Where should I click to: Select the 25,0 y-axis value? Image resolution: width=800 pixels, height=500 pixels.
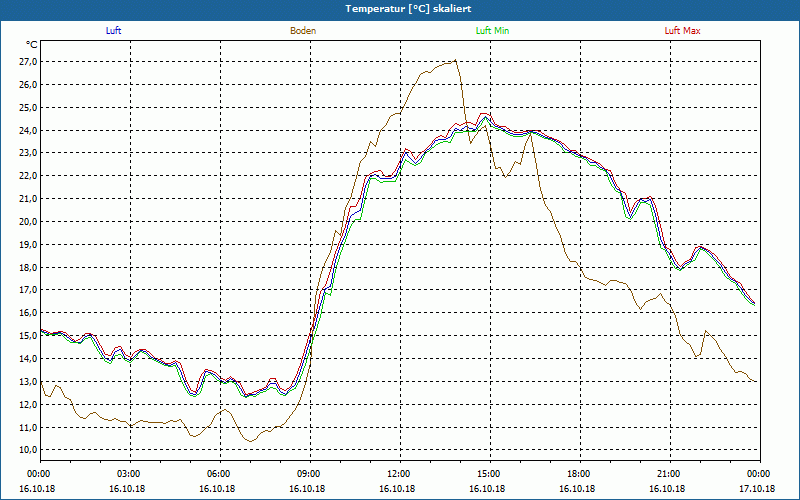pos(28,108)
